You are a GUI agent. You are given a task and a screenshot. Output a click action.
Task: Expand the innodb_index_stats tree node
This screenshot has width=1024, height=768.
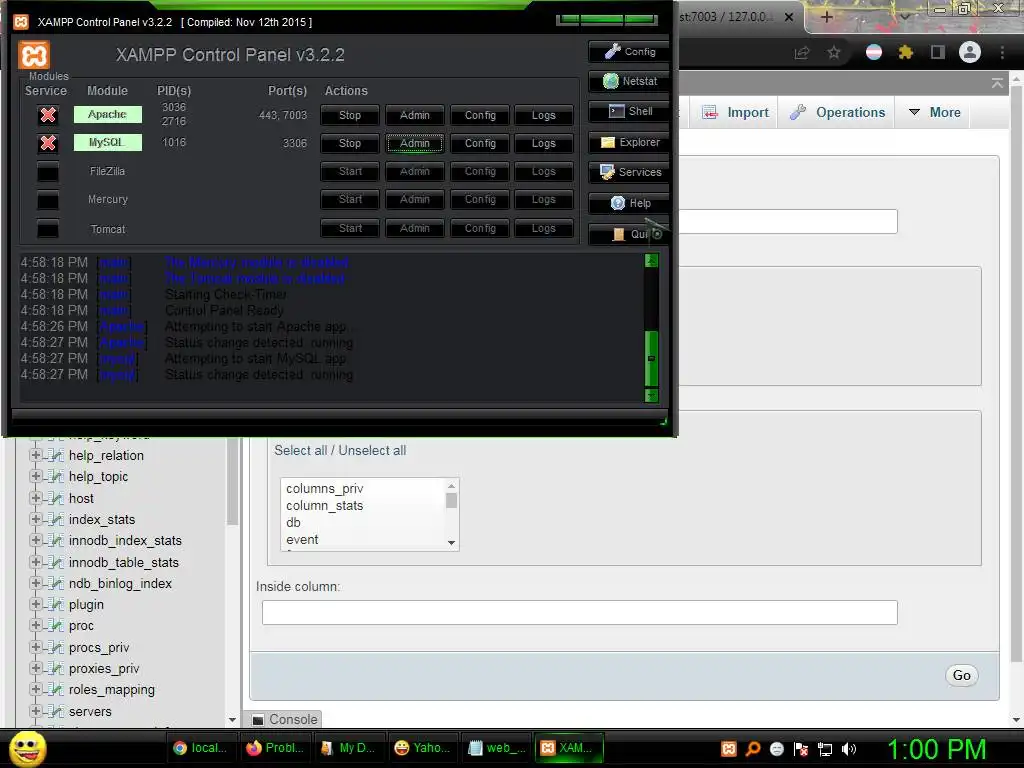click(36, 541)
